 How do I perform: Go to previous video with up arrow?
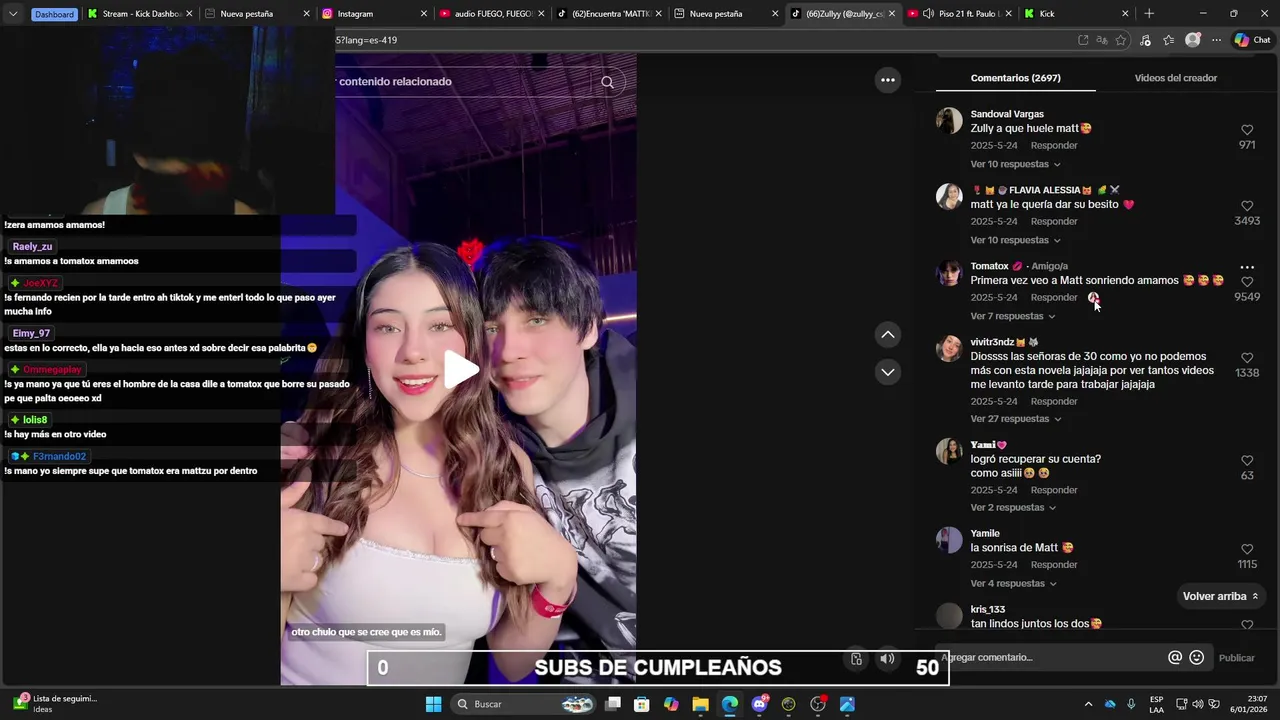click(888, 335)
